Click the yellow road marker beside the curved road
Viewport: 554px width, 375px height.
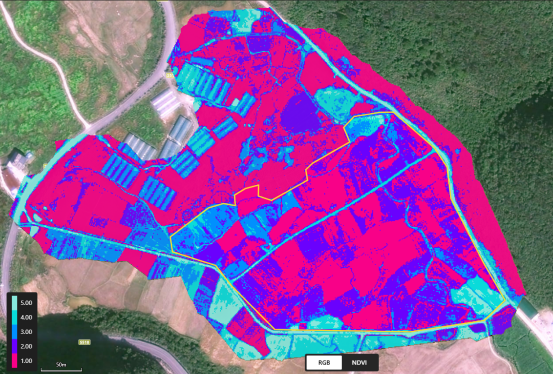pos(170,75)
